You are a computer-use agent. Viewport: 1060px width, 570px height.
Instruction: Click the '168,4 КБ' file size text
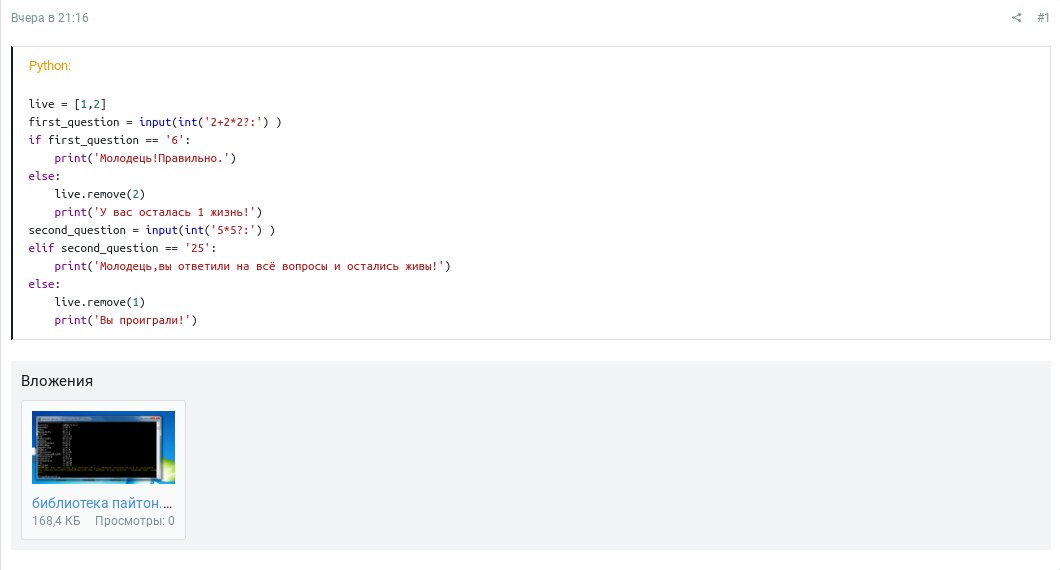56,521
